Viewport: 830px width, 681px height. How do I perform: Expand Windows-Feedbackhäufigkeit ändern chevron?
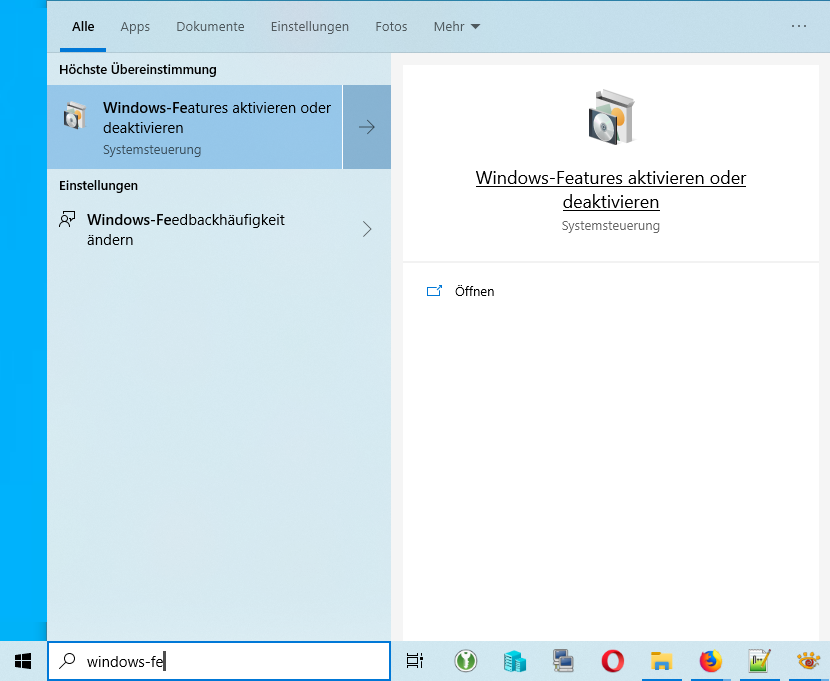pyautogui.click(x=367, y=229)
